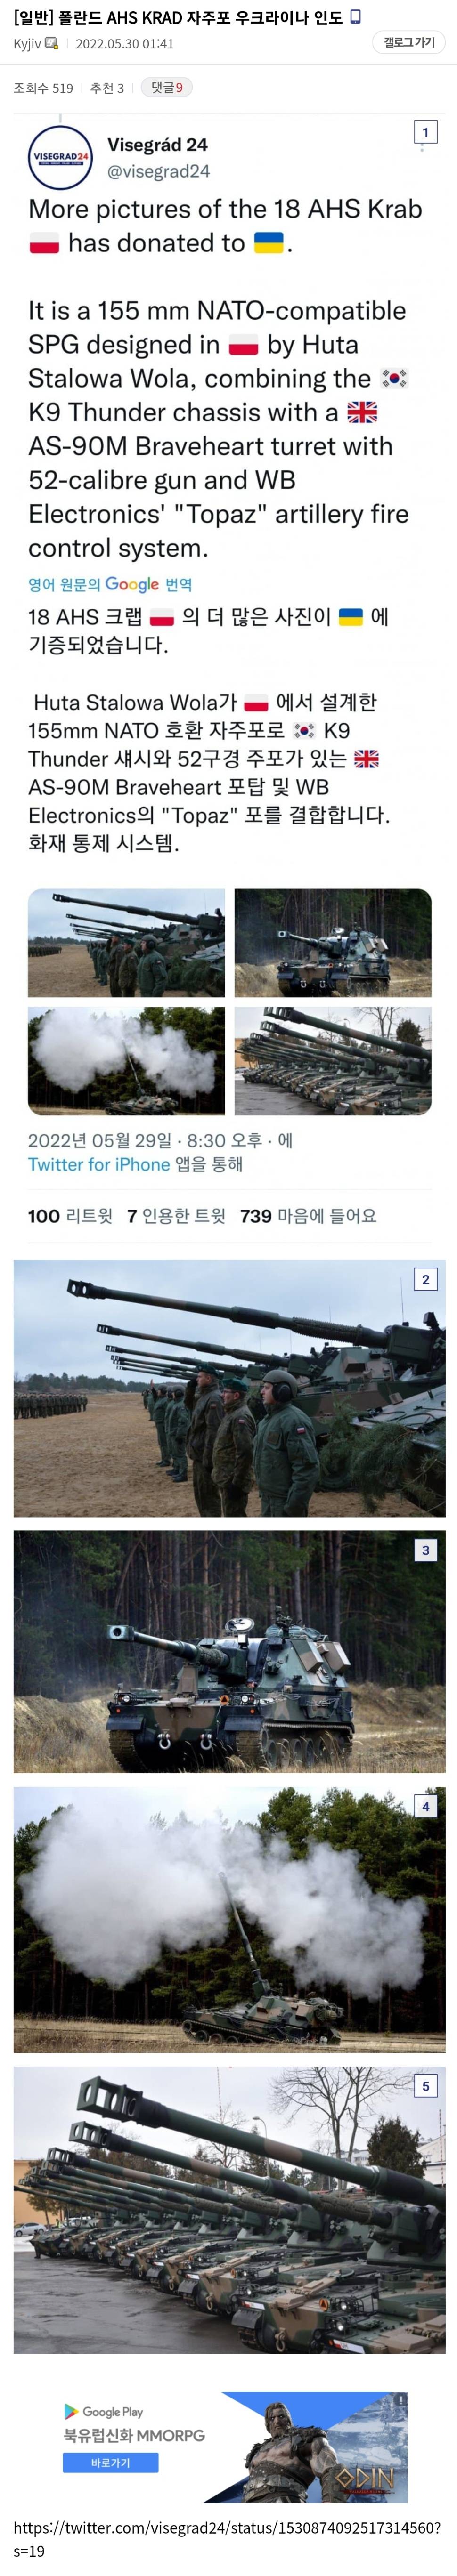Click the Kyjiv author name
Screen dimensions: 457x2576
coord(27,44)
